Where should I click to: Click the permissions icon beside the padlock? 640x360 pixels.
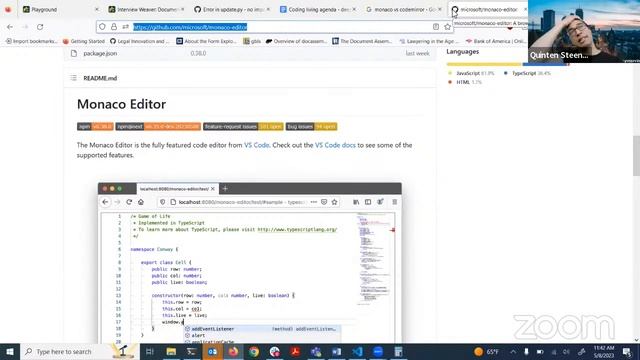(125, 27)
